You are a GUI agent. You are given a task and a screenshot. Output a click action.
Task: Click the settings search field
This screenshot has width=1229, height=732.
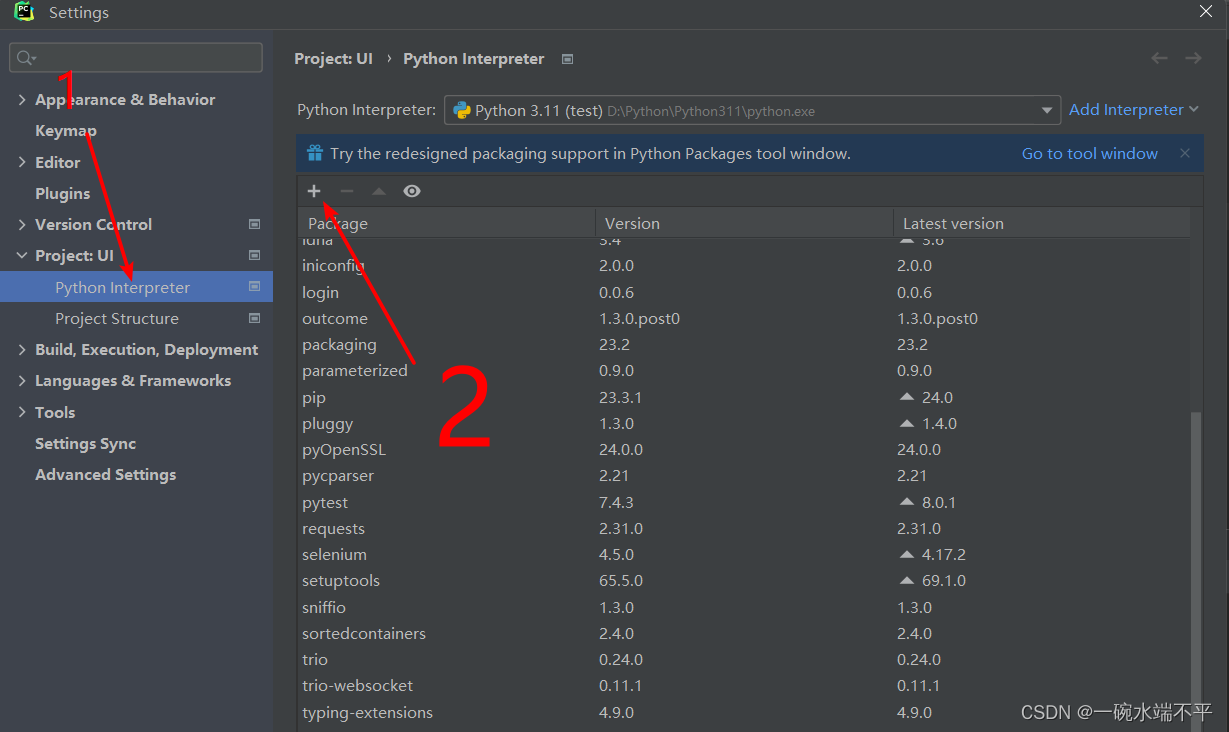coord(136,57)
